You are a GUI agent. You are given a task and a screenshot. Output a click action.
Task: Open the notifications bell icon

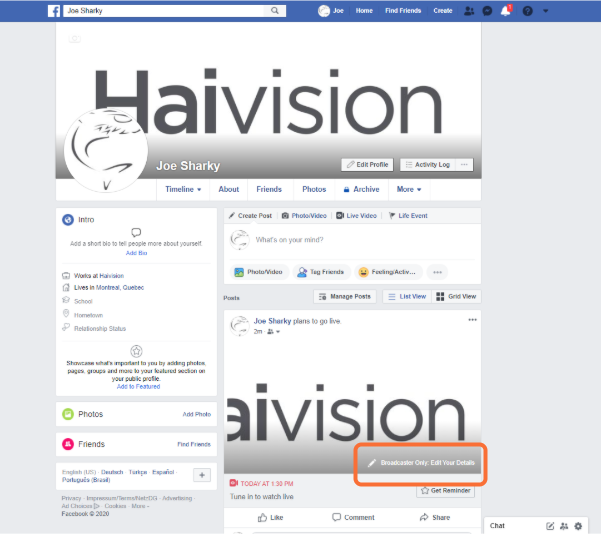506,11
